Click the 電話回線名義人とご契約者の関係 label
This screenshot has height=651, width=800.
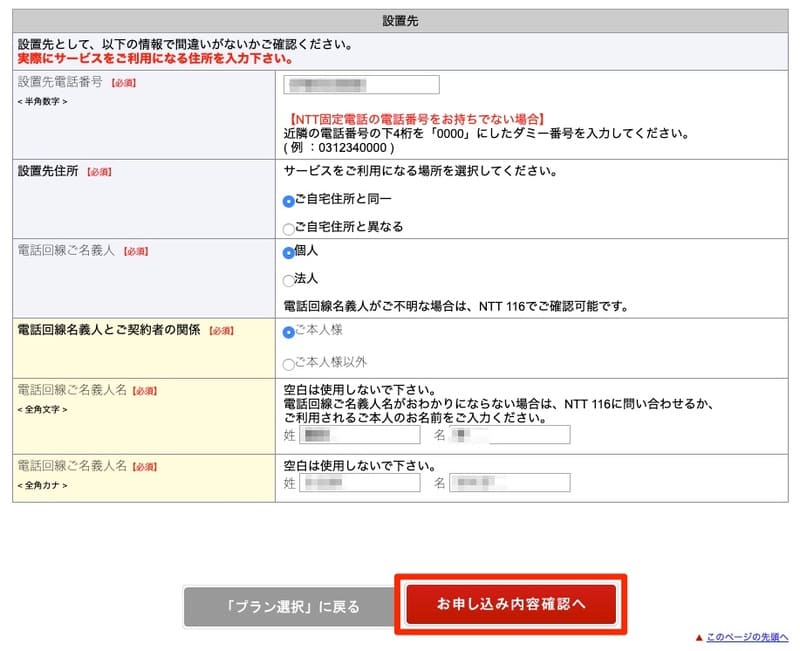(x=109, y=330)
